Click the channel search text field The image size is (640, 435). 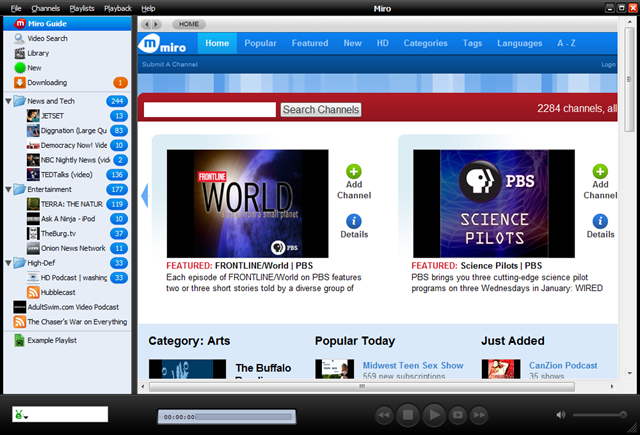point(210,109)
